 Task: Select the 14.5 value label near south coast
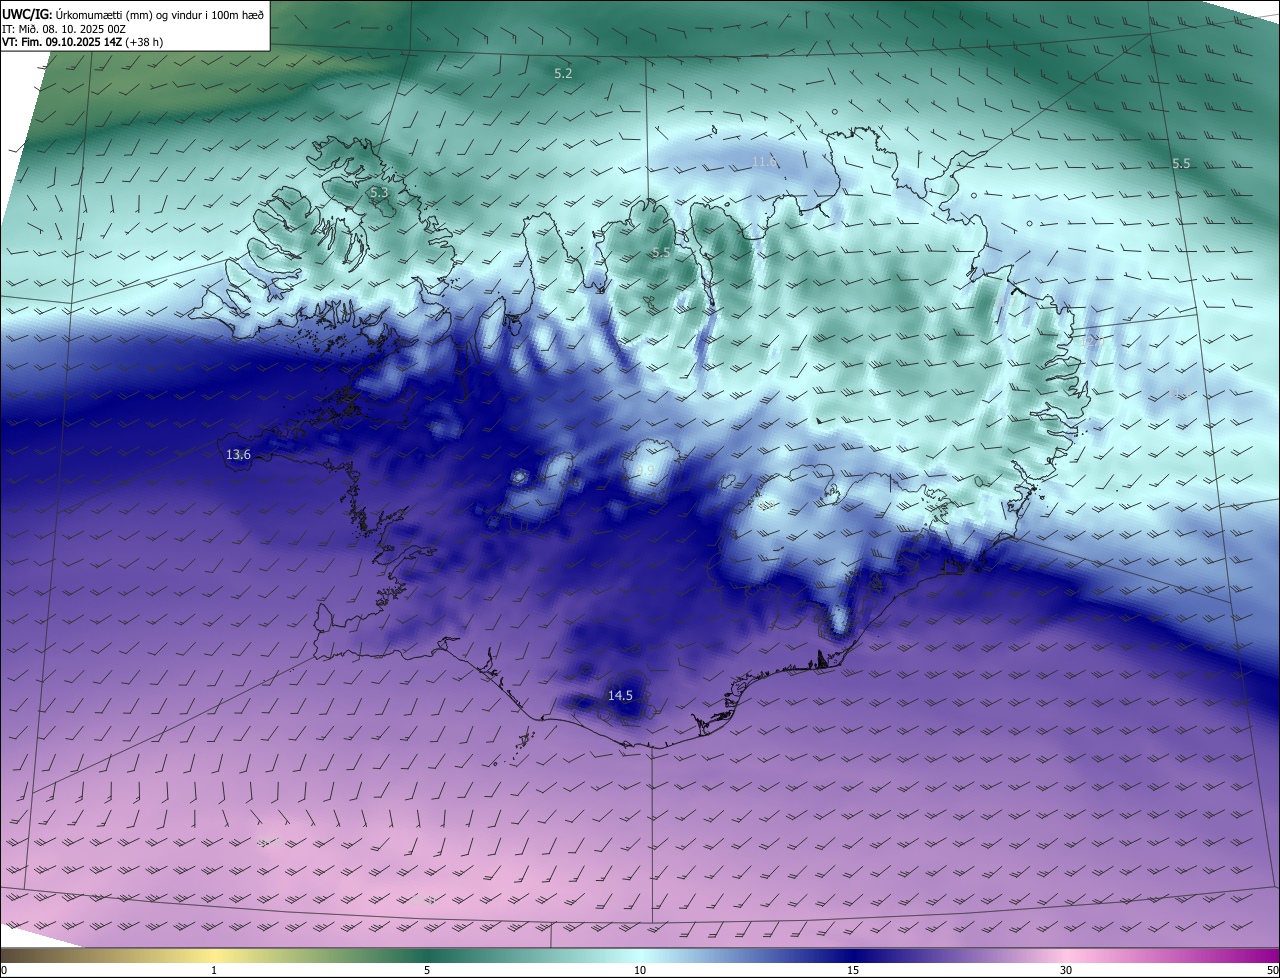click(x=620, y=695)
